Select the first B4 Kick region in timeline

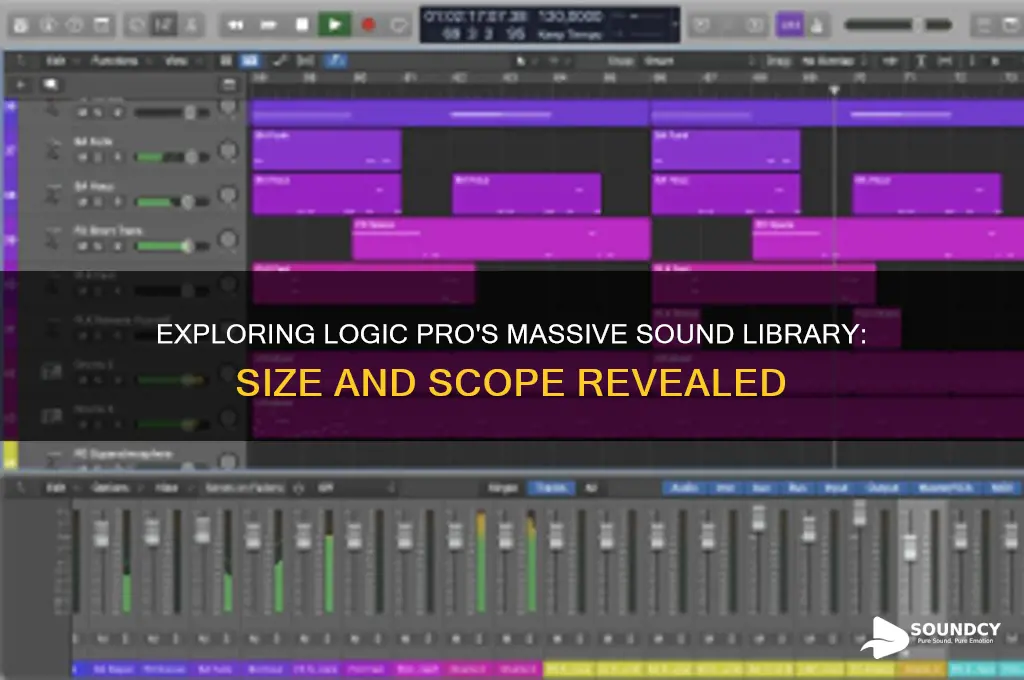pyautogui.click(x=327, y=150)
